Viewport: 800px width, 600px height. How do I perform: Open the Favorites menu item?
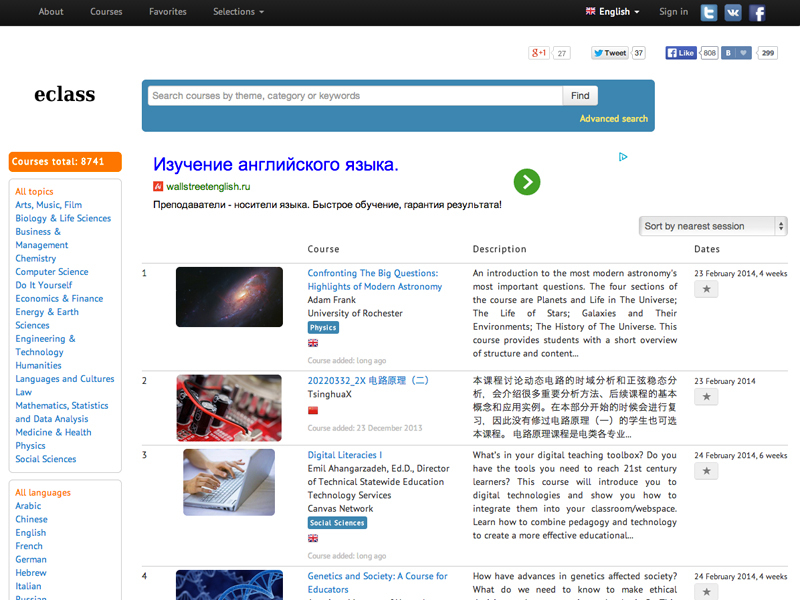[168, 12]
